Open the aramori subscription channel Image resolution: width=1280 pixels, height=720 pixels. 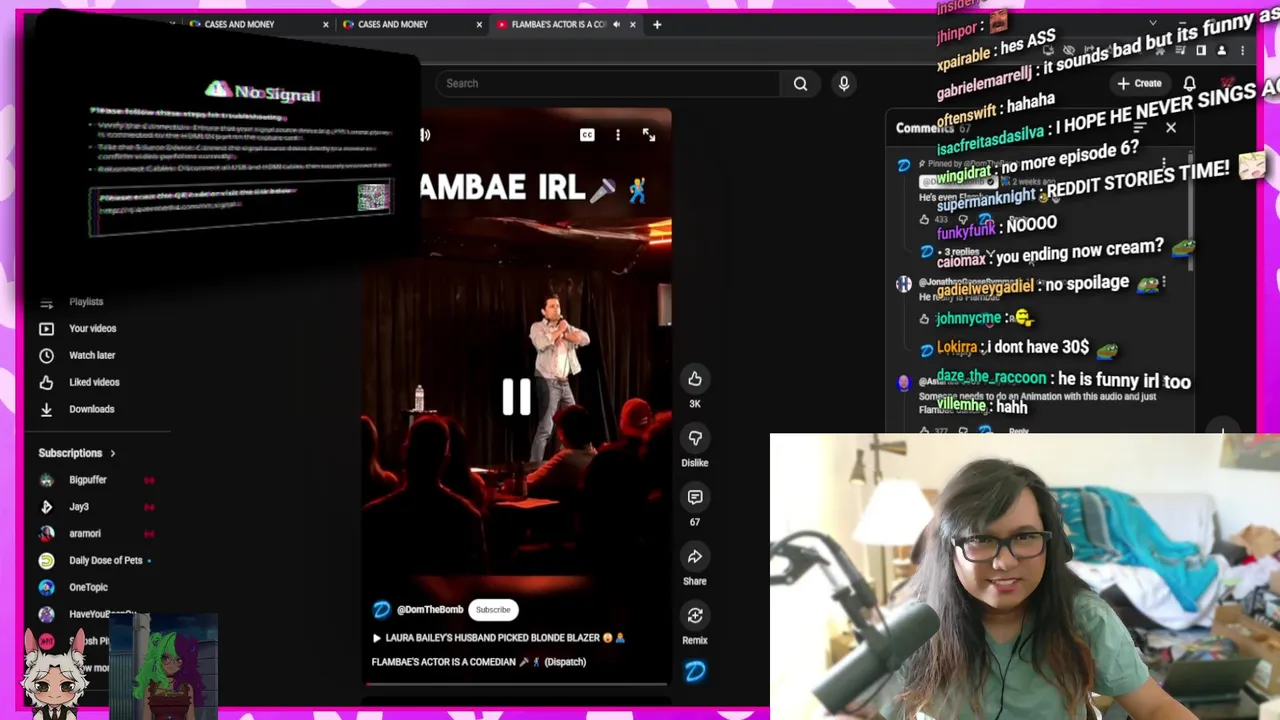(85, 534)
